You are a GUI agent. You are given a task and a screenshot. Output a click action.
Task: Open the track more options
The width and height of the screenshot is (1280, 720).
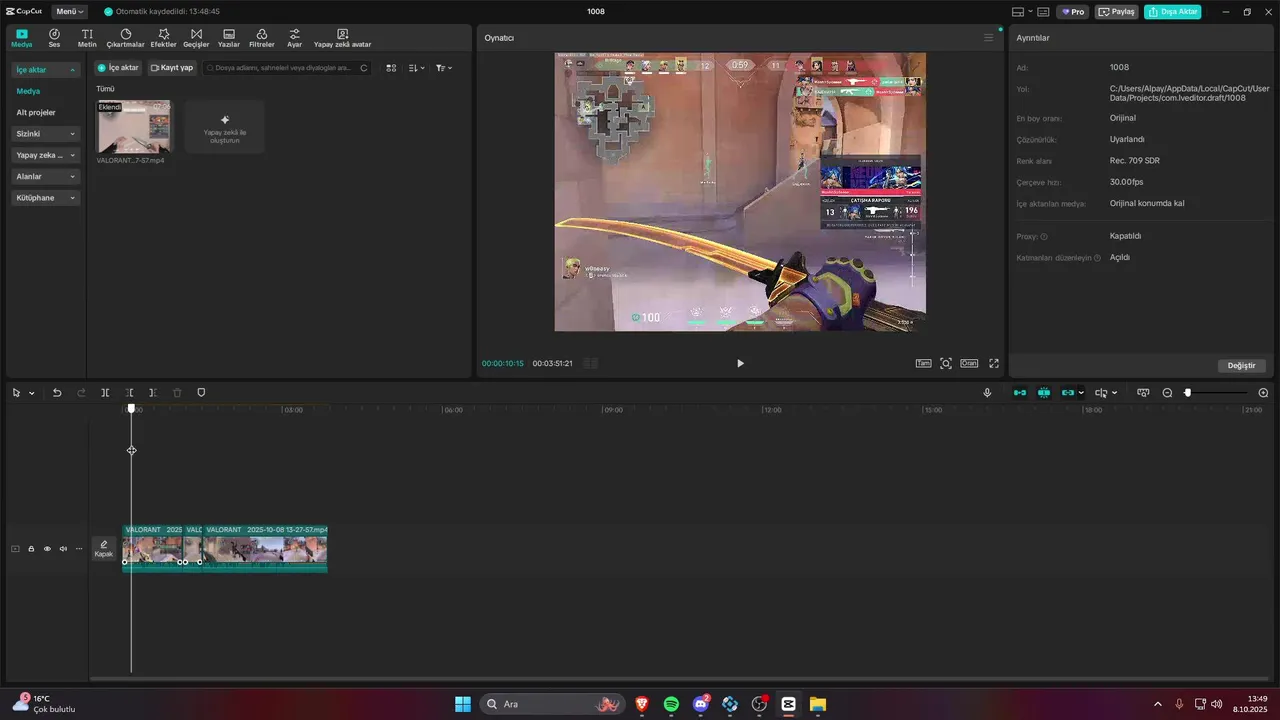pyautogui.click(x=79, y=549)
